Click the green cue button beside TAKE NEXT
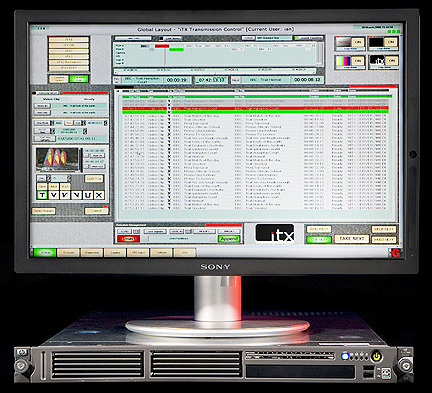This screenshot has width=432, height=393. pos(319,239)
